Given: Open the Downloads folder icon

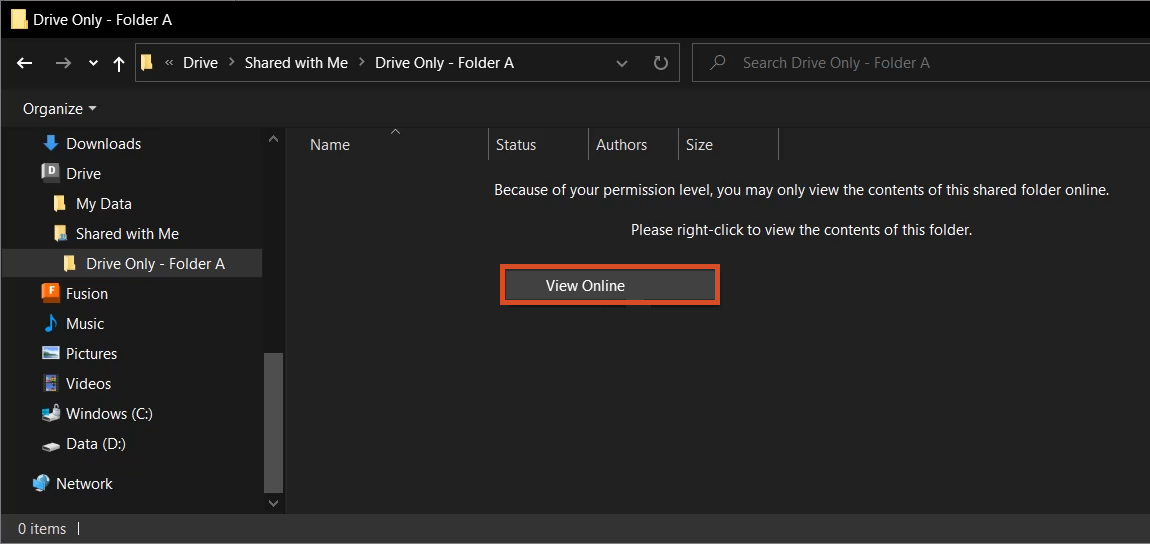Looking at the screenshot, I should 51,143.
